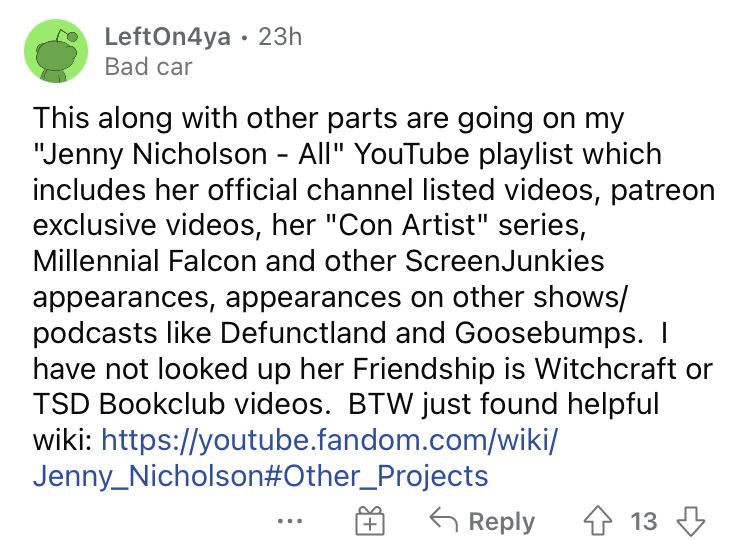Downvote the comment with the down arrow

point(691,521)
